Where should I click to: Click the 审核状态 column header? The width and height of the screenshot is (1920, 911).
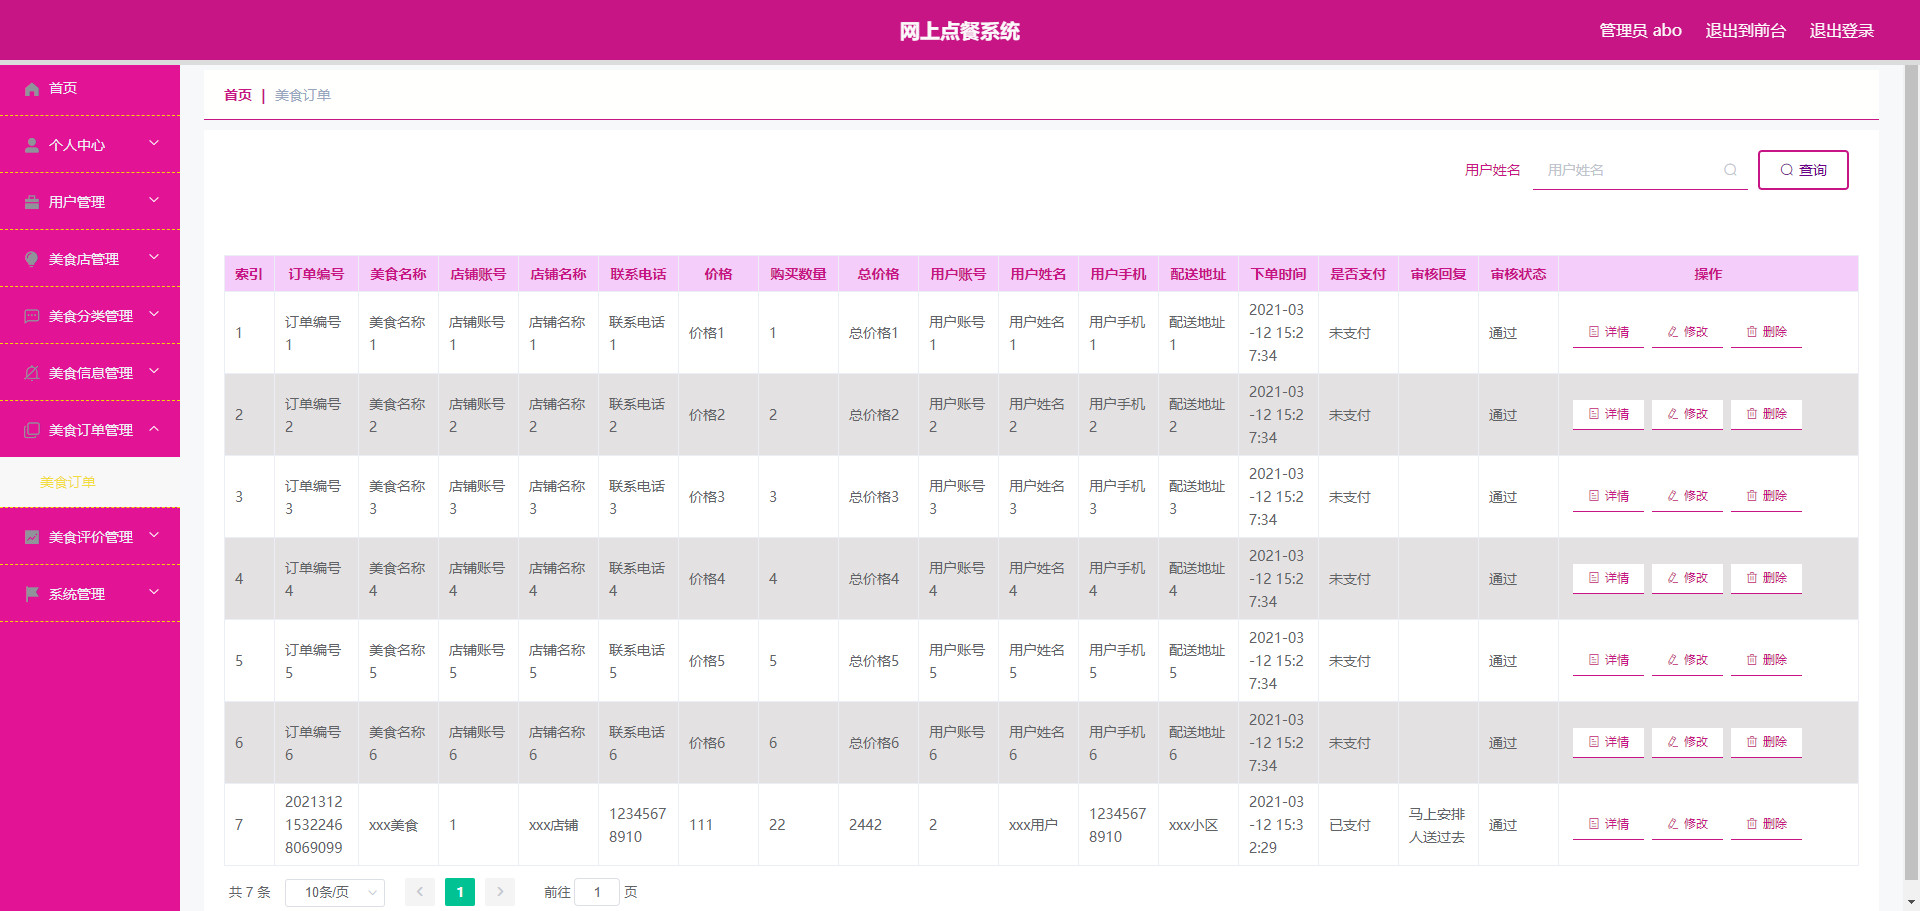pyautogui.click(x=1518, y=274)
